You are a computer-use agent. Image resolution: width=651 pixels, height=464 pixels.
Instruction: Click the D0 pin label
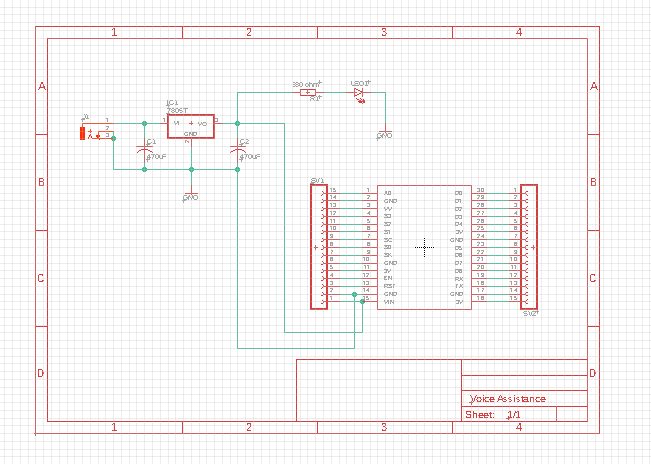(x=459, y=193)
